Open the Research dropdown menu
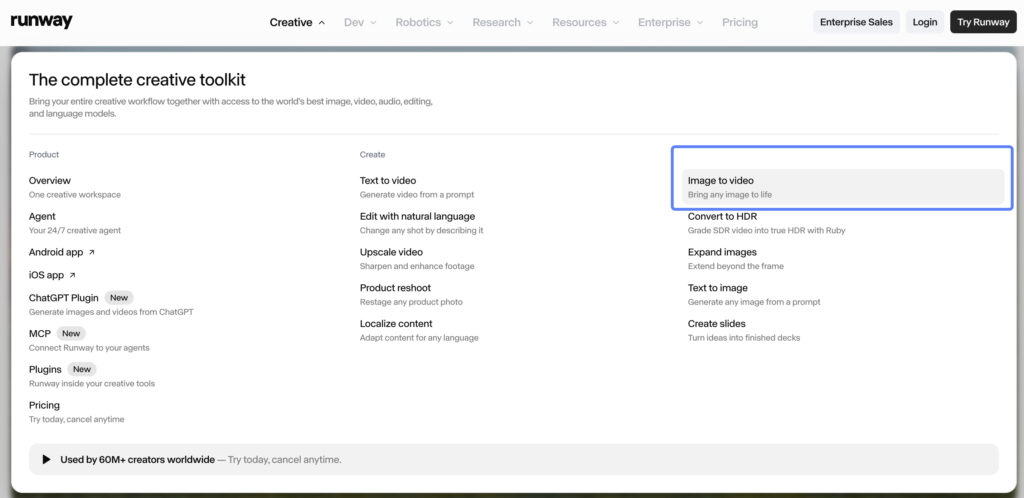Screen dimensions: 1024x498 click(x=503, y=22)
